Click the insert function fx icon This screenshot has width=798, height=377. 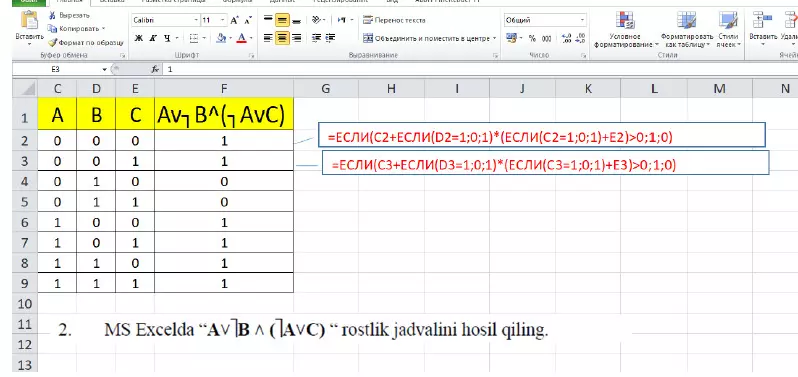155,69
